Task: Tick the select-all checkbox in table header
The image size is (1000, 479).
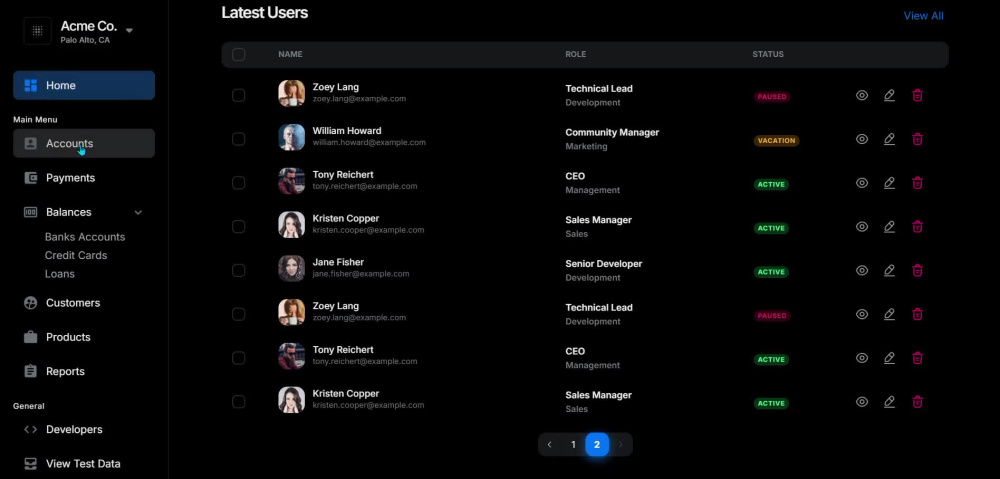Action: (x=239, y=54)
